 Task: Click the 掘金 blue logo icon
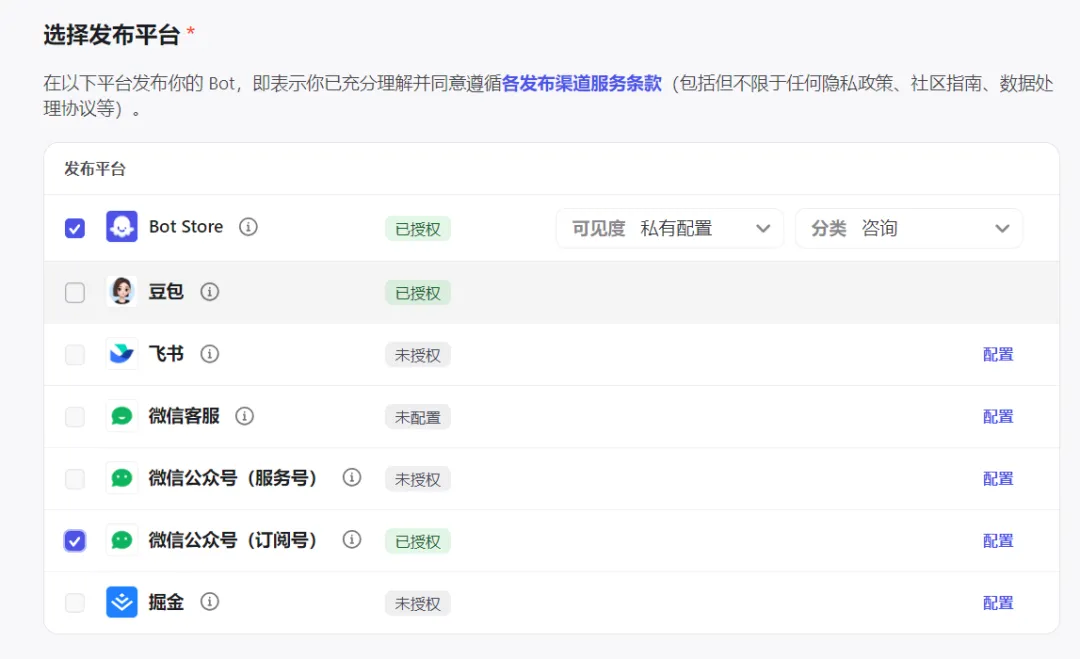tap(122, 602)
